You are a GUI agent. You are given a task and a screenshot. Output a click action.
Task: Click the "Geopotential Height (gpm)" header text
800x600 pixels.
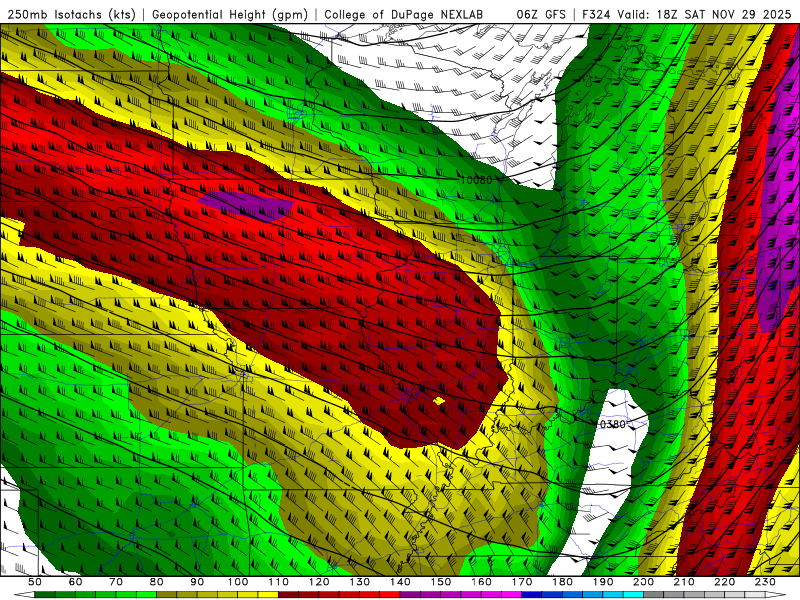(230, 14)
